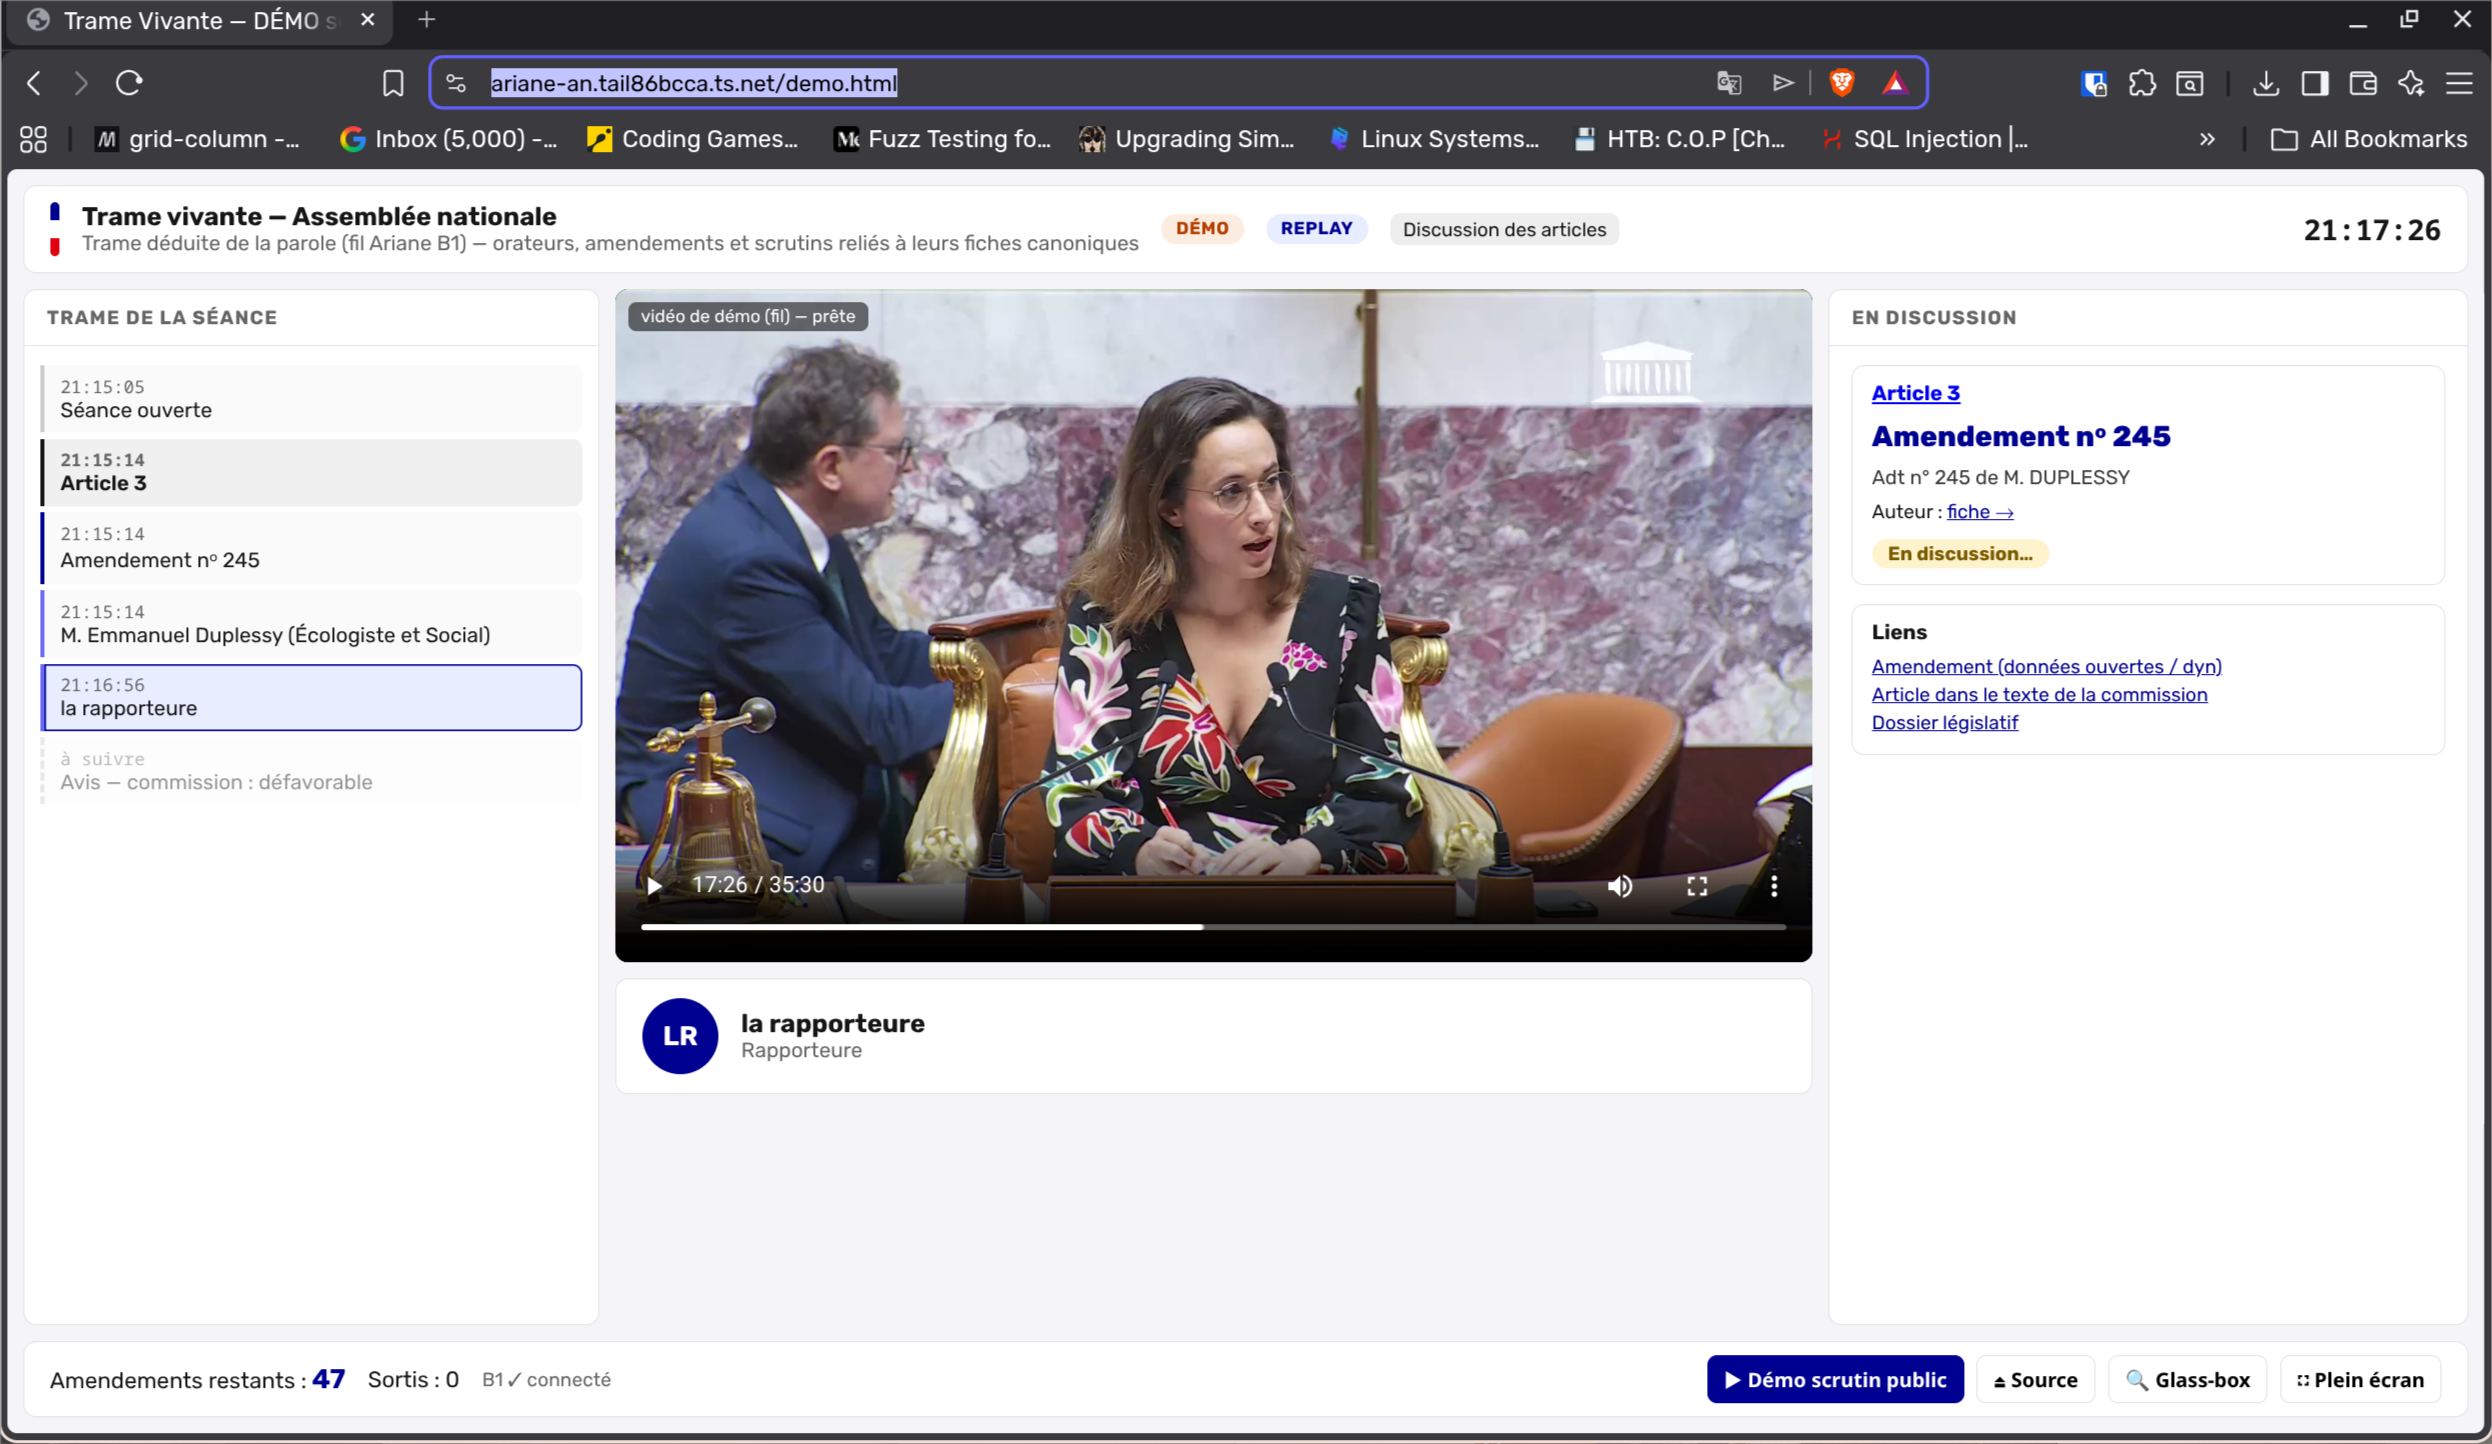Open the Glass-box button

[x=2187, y=1380]
